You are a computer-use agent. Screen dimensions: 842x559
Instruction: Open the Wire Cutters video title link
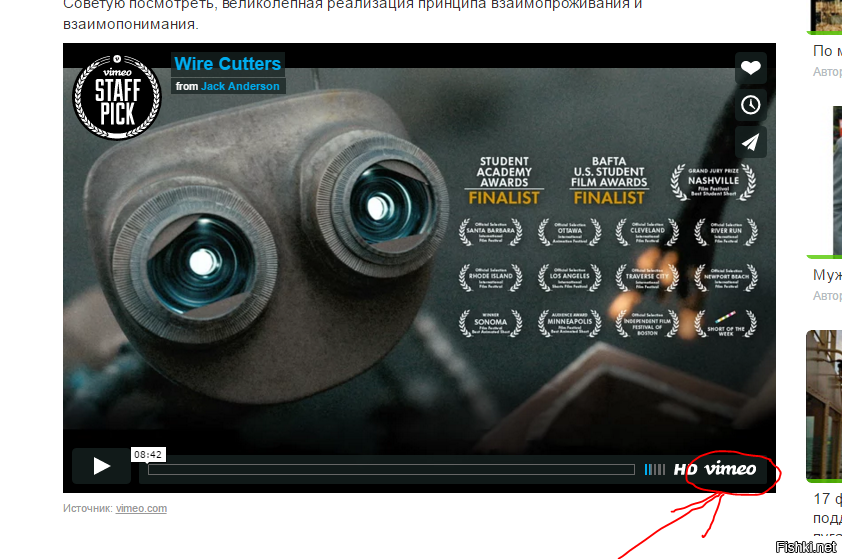(228, 64)
